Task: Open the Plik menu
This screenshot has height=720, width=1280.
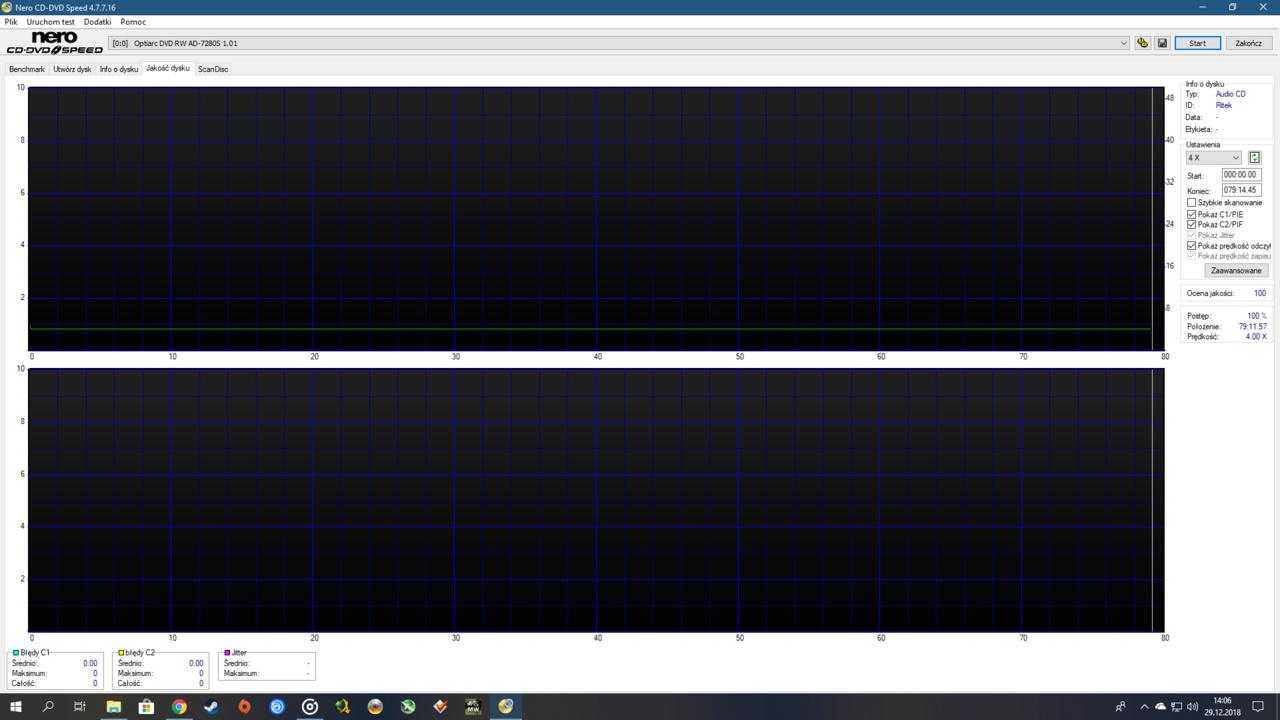Action: [11, 21]
